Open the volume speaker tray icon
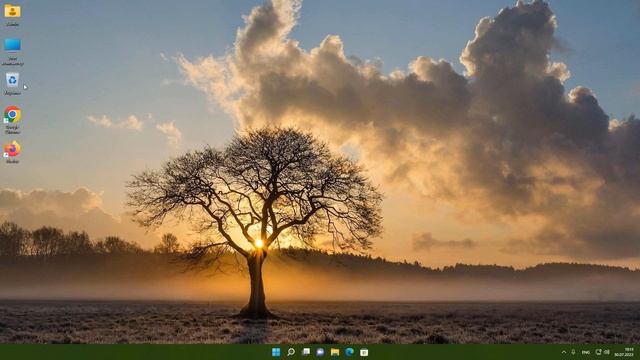The height and width of the screenshot is (360, 640). click(607, 352)
